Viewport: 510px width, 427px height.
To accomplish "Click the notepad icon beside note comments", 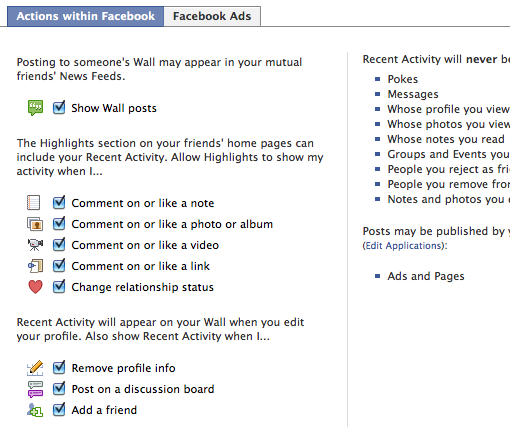I will pos(34,203).
